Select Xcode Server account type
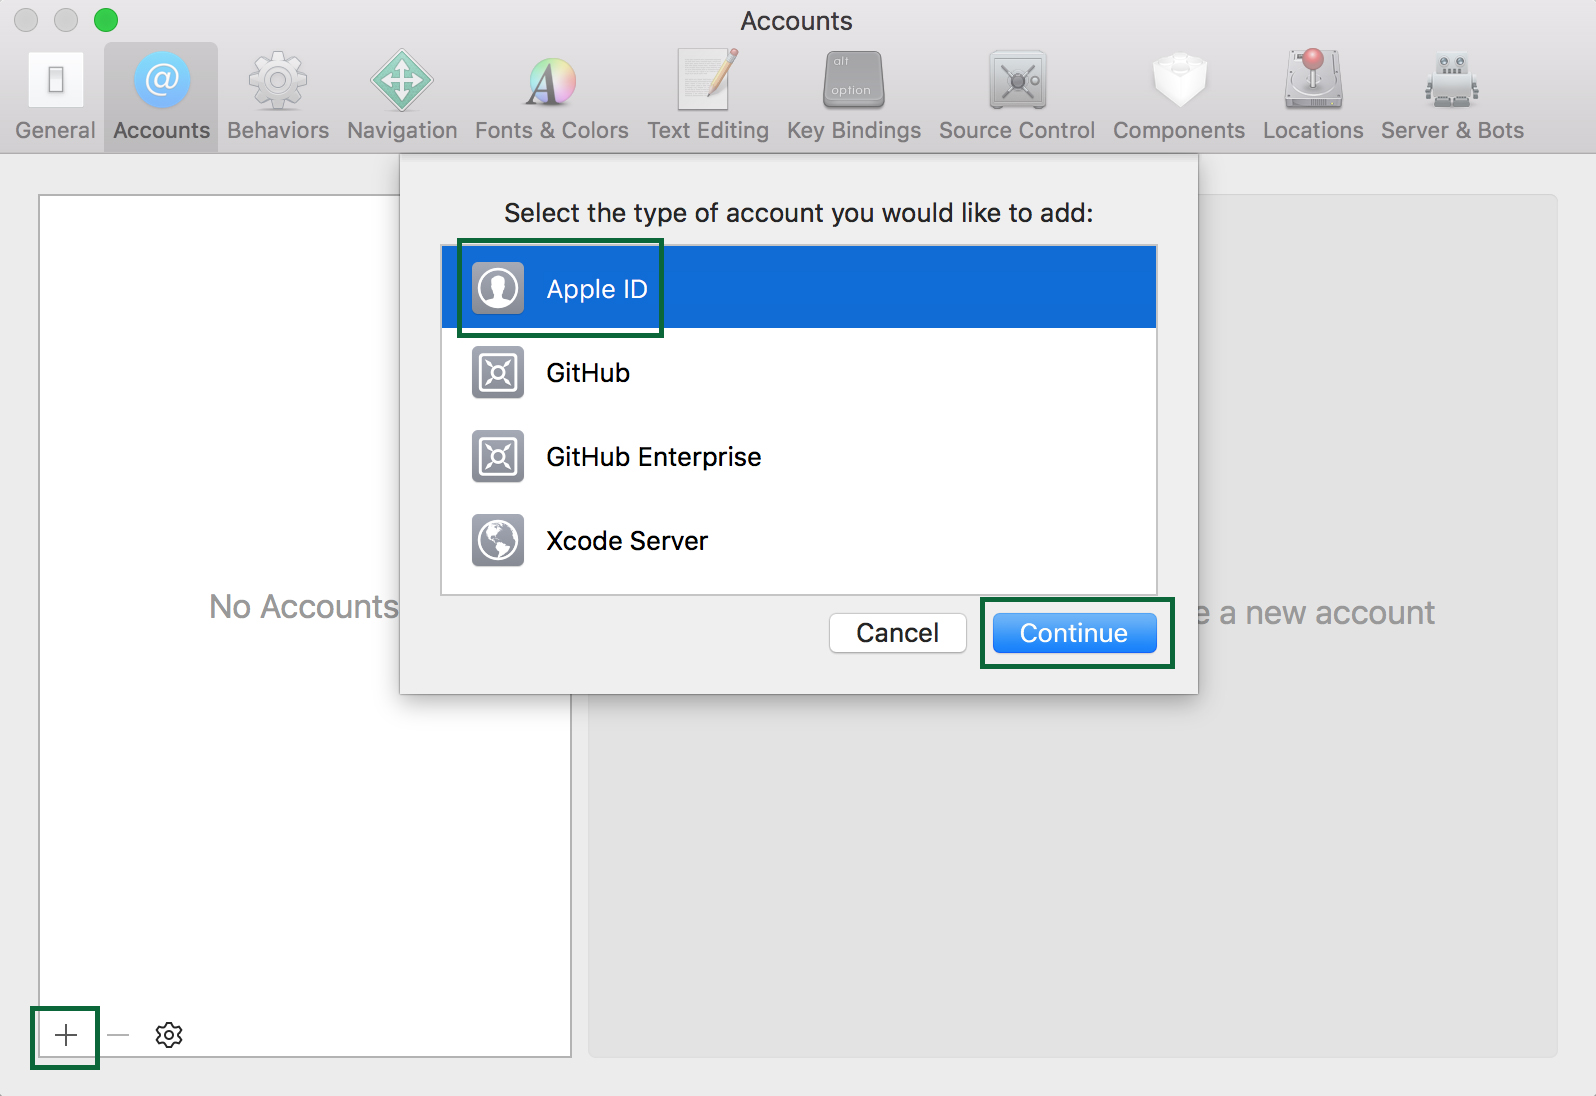The height and width of the screenshot is (1096, 1596). click(799, 540)
